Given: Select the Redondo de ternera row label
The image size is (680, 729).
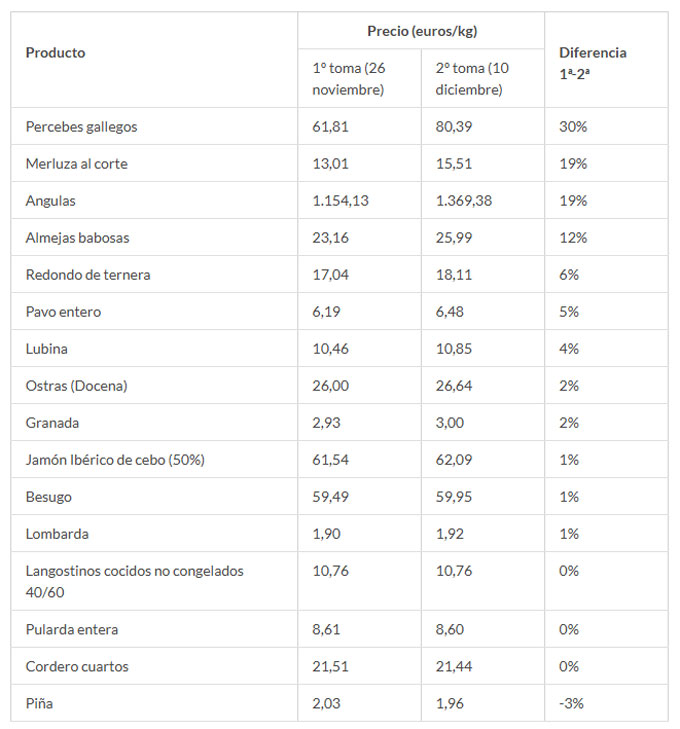Looking at the screenshot, I should [88, 275].
